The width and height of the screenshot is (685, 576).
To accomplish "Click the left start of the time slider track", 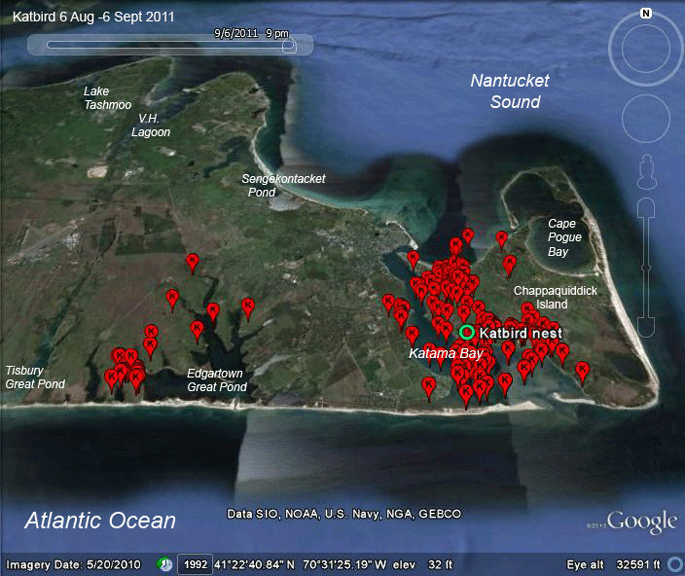I will tap(50, 45).
